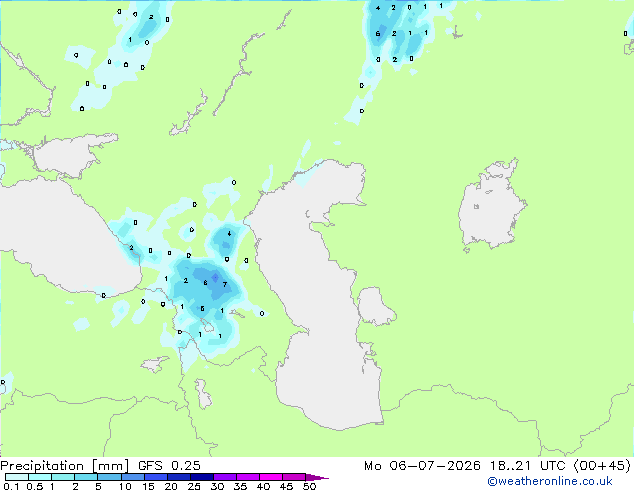Click the 'GFS 0.25' model label
The height and width of the screenshot is (490, 634).
169,466
